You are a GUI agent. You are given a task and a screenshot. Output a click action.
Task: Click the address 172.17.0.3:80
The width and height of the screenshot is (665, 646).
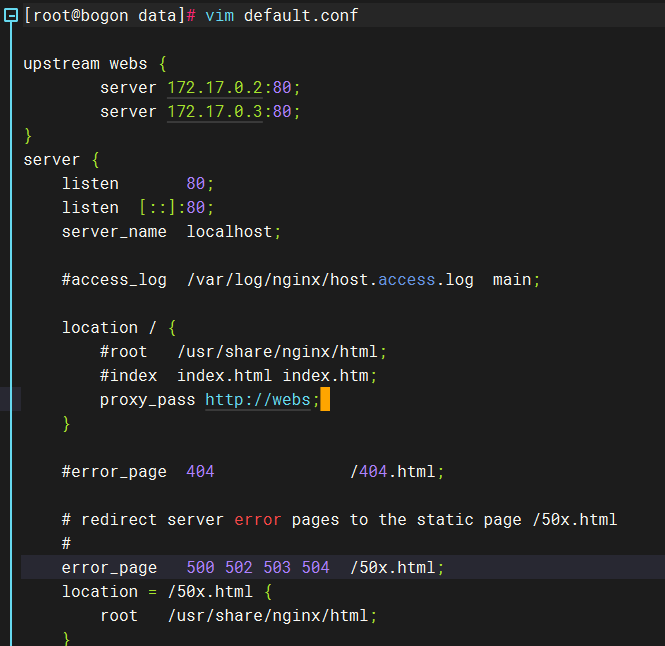(229, 112)
